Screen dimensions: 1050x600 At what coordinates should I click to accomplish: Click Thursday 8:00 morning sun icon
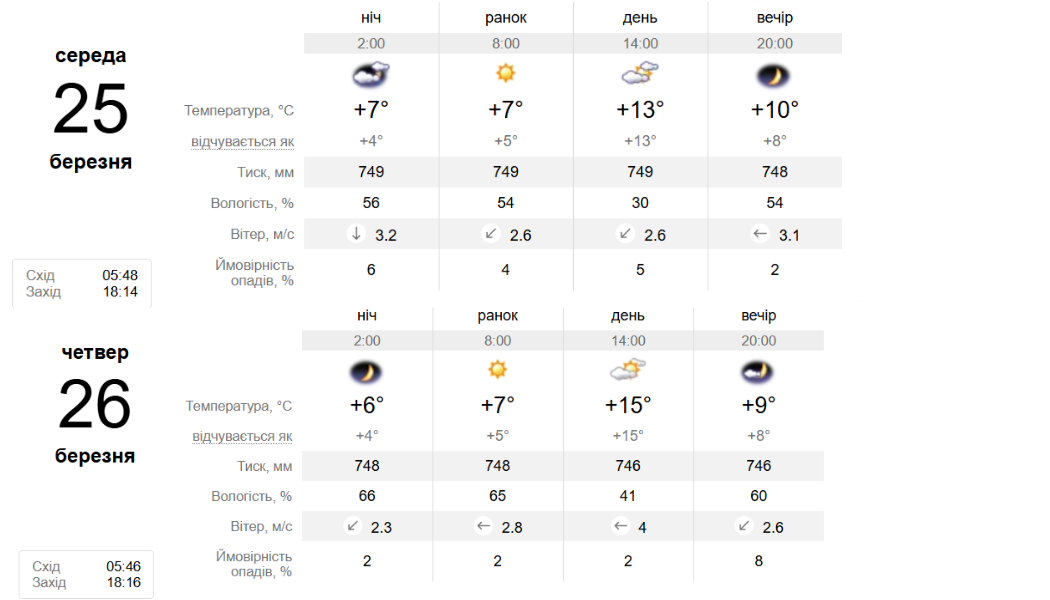497,371
